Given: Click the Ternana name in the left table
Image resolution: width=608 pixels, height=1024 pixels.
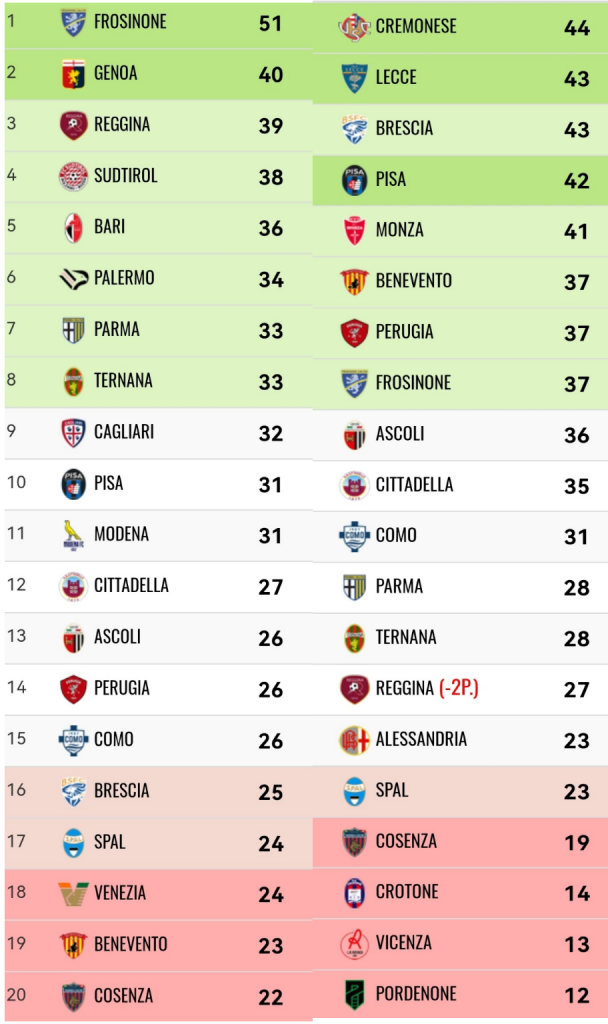Looking at the screenshot, I should [x=123, y=381].
